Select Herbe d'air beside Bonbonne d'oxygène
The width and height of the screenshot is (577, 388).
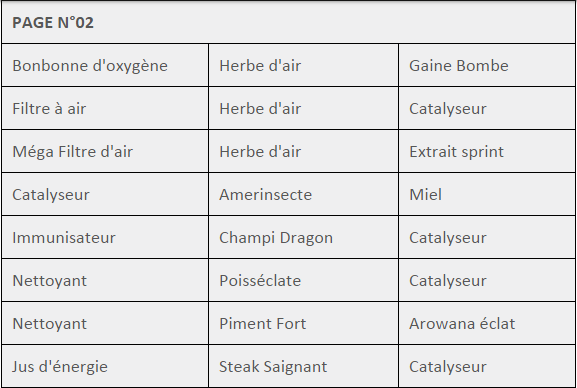pos(303,65)
